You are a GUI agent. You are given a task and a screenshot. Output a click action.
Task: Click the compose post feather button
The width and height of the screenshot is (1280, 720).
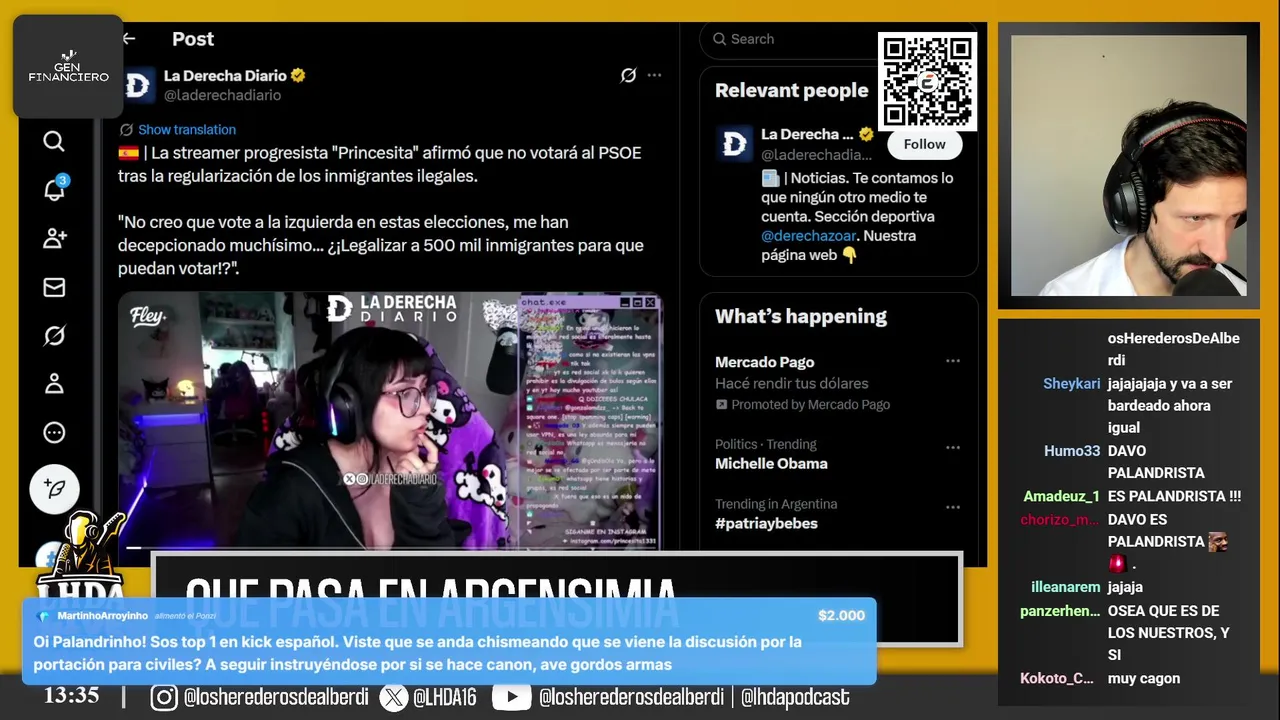tap(54, 490)
